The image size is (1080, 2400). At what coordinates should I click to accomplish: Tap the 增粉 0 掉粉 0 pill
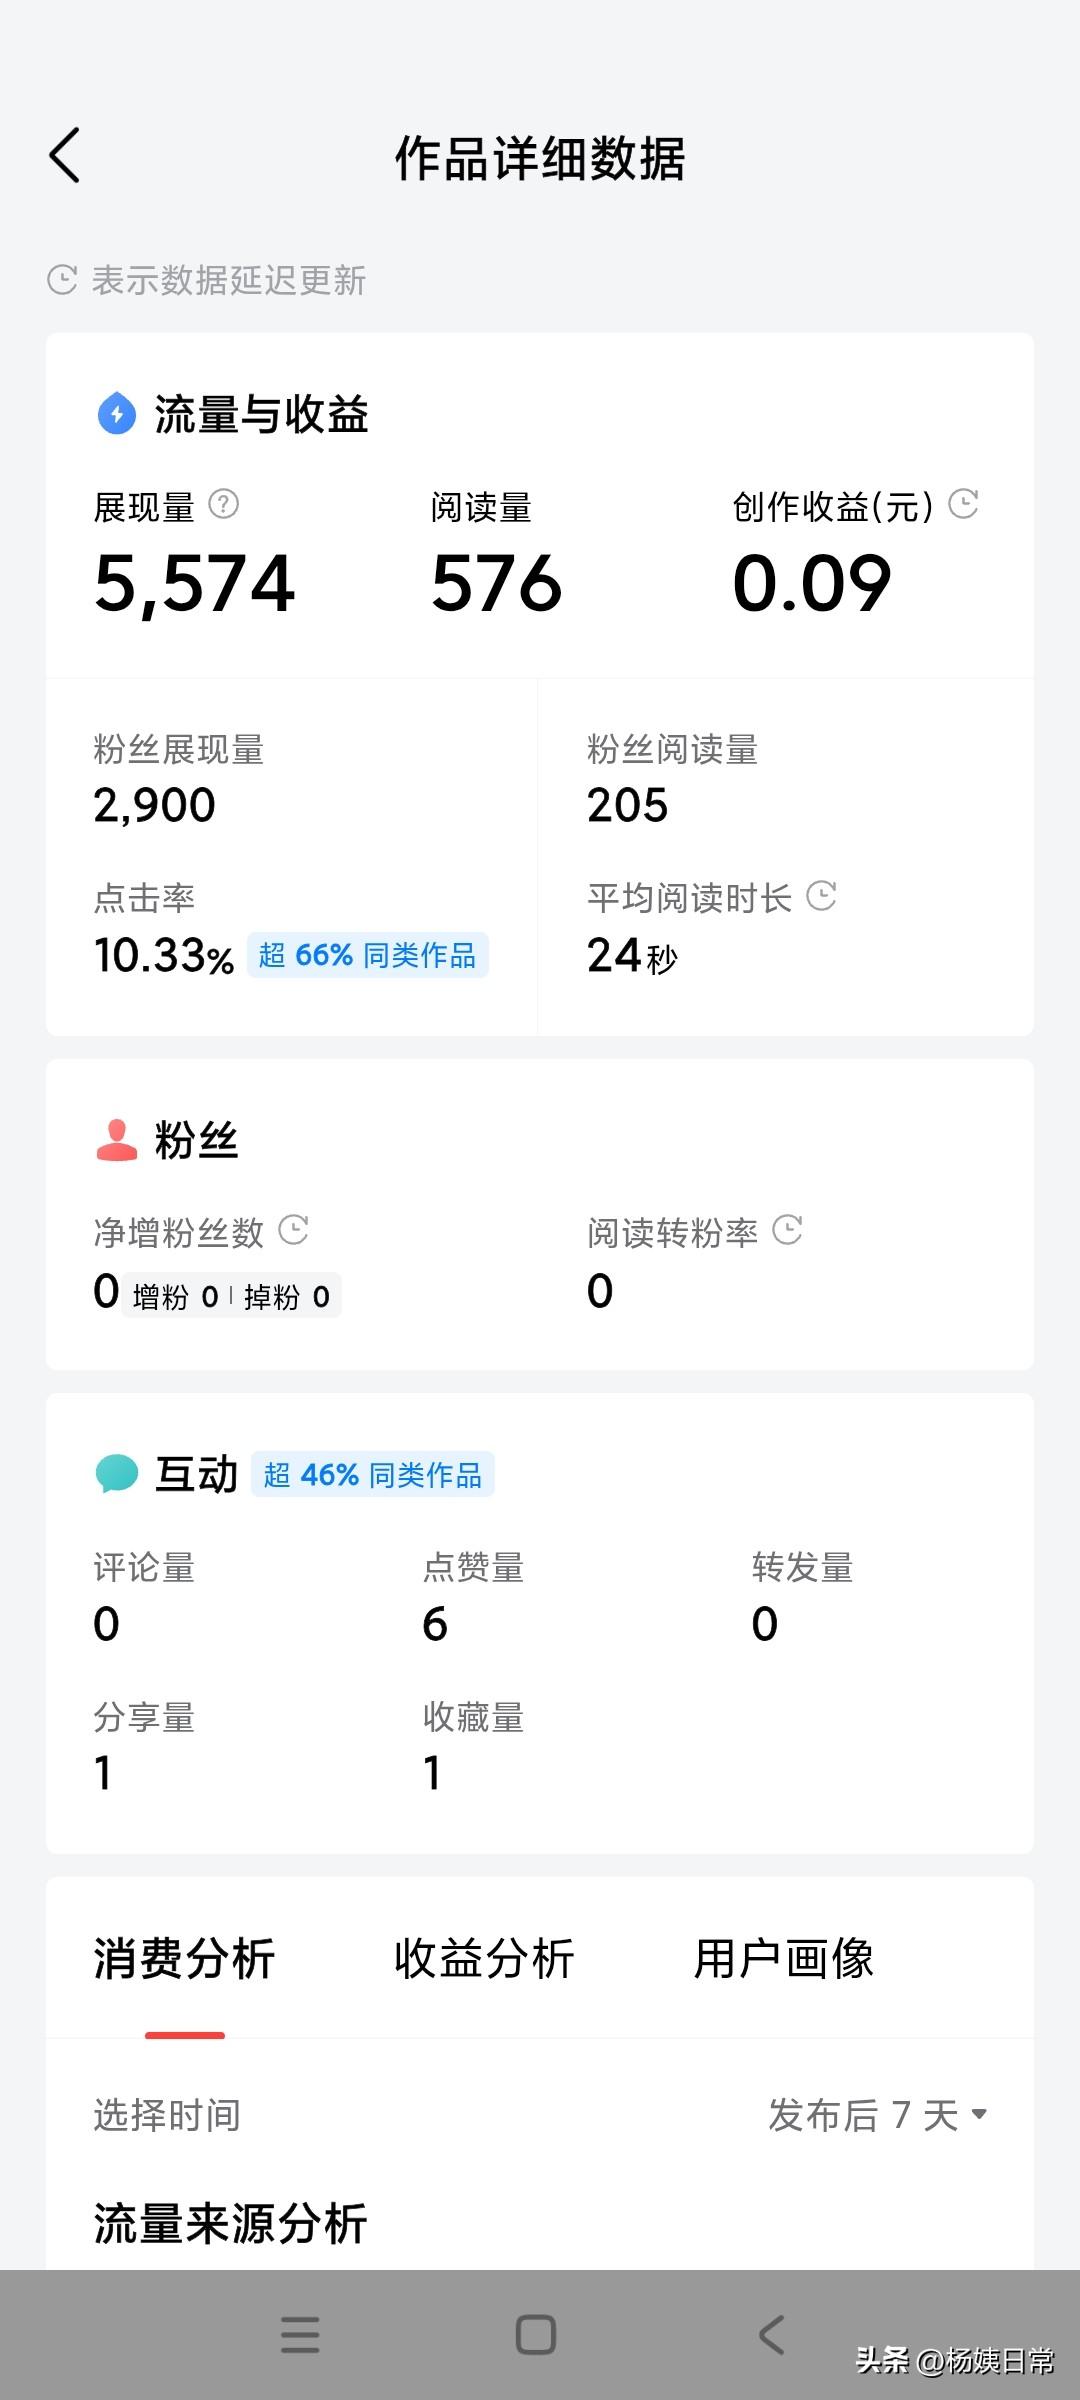click(x=232, y=1296)
